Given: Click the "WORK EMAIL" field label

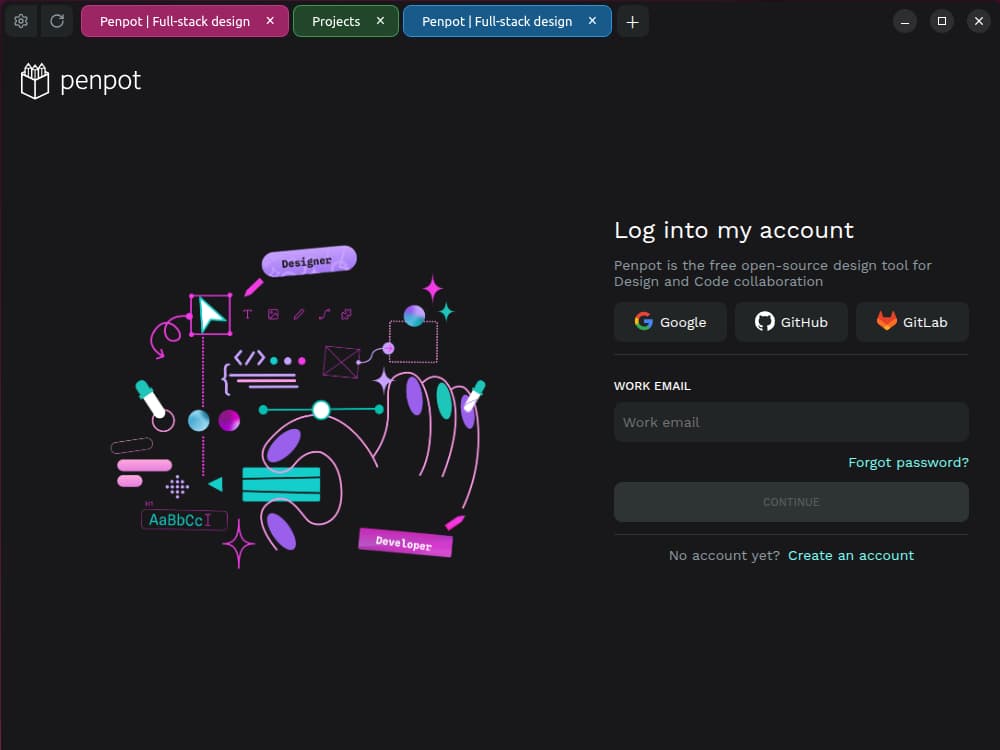Looking at the screenshot, I should pos(652,386).
